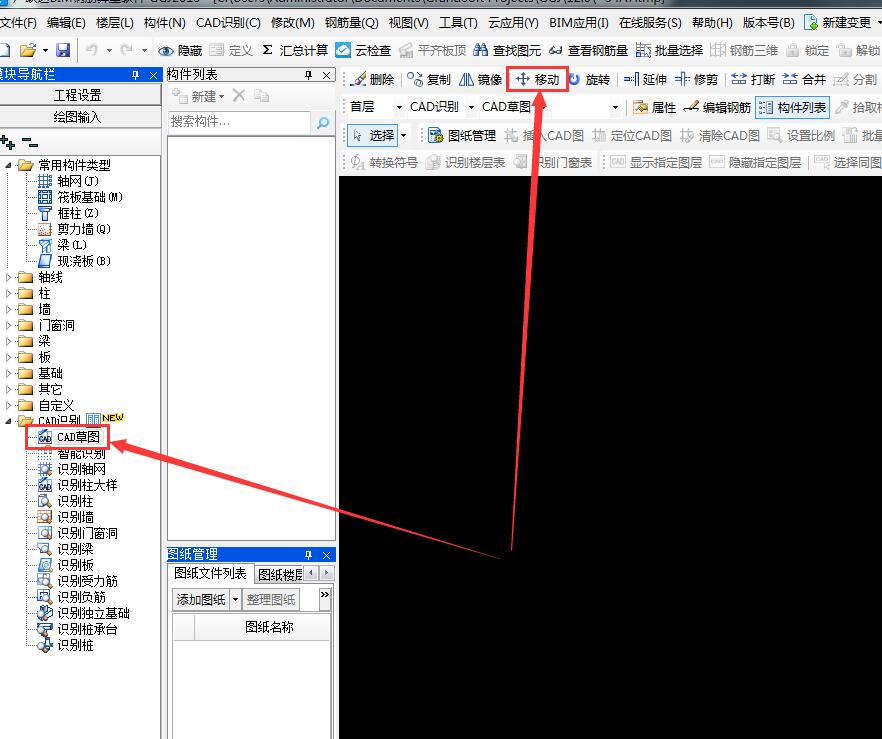The image size is (882, 739).
Task: Start the 云检查 cloud check
Action: [x=363, y=50]
